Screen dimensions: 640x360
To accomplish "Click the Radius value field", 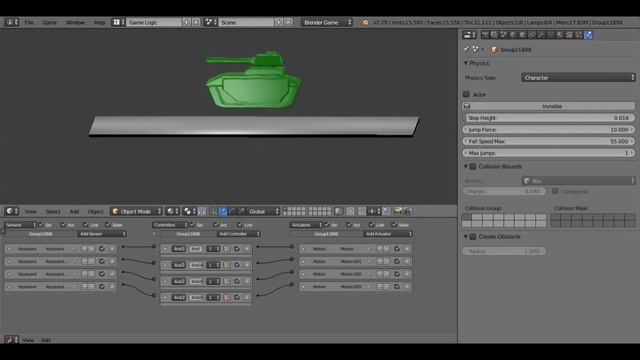I will (504, 251).
